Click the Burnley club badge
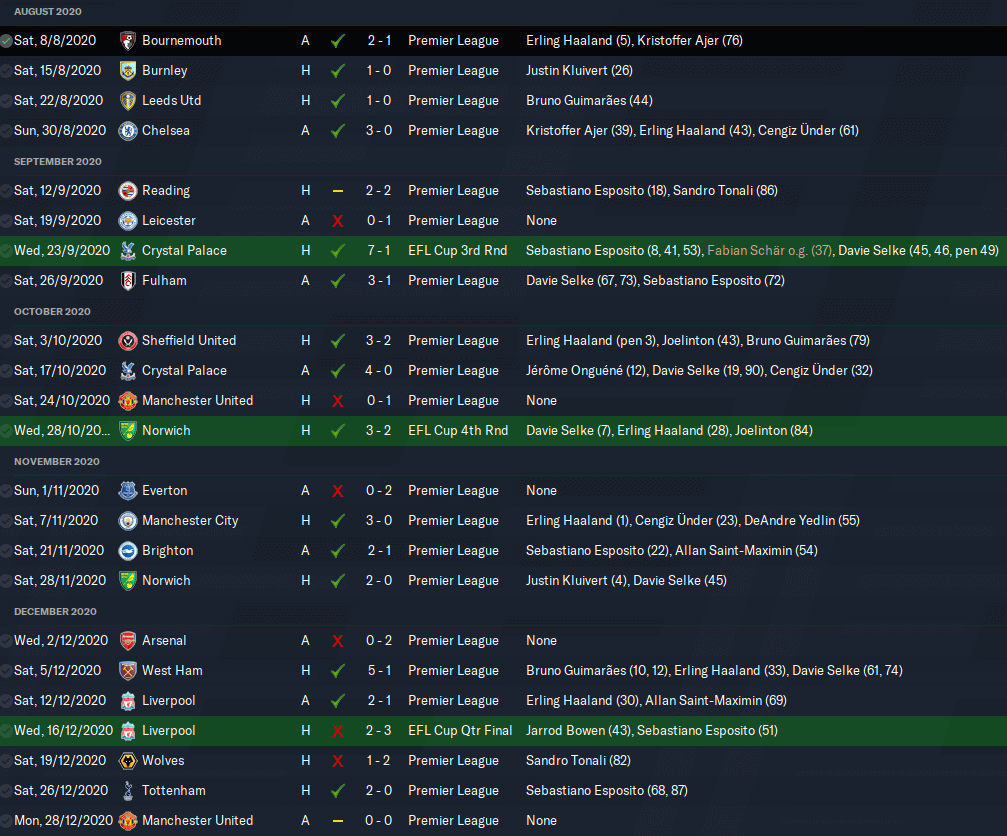1007x836 pixels. [128, 71]
